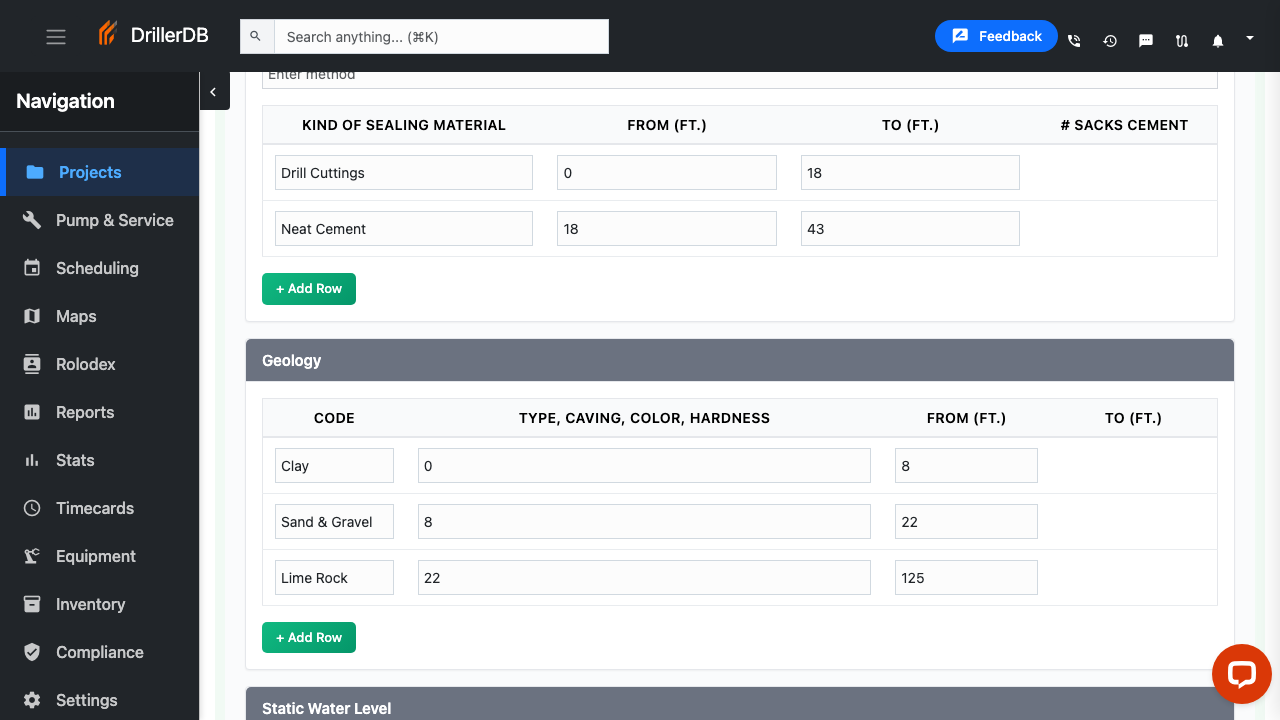Collapse the navigation sidebar with chevron
The height and width of the screenshot is (720, 1280).
[213, 92]
